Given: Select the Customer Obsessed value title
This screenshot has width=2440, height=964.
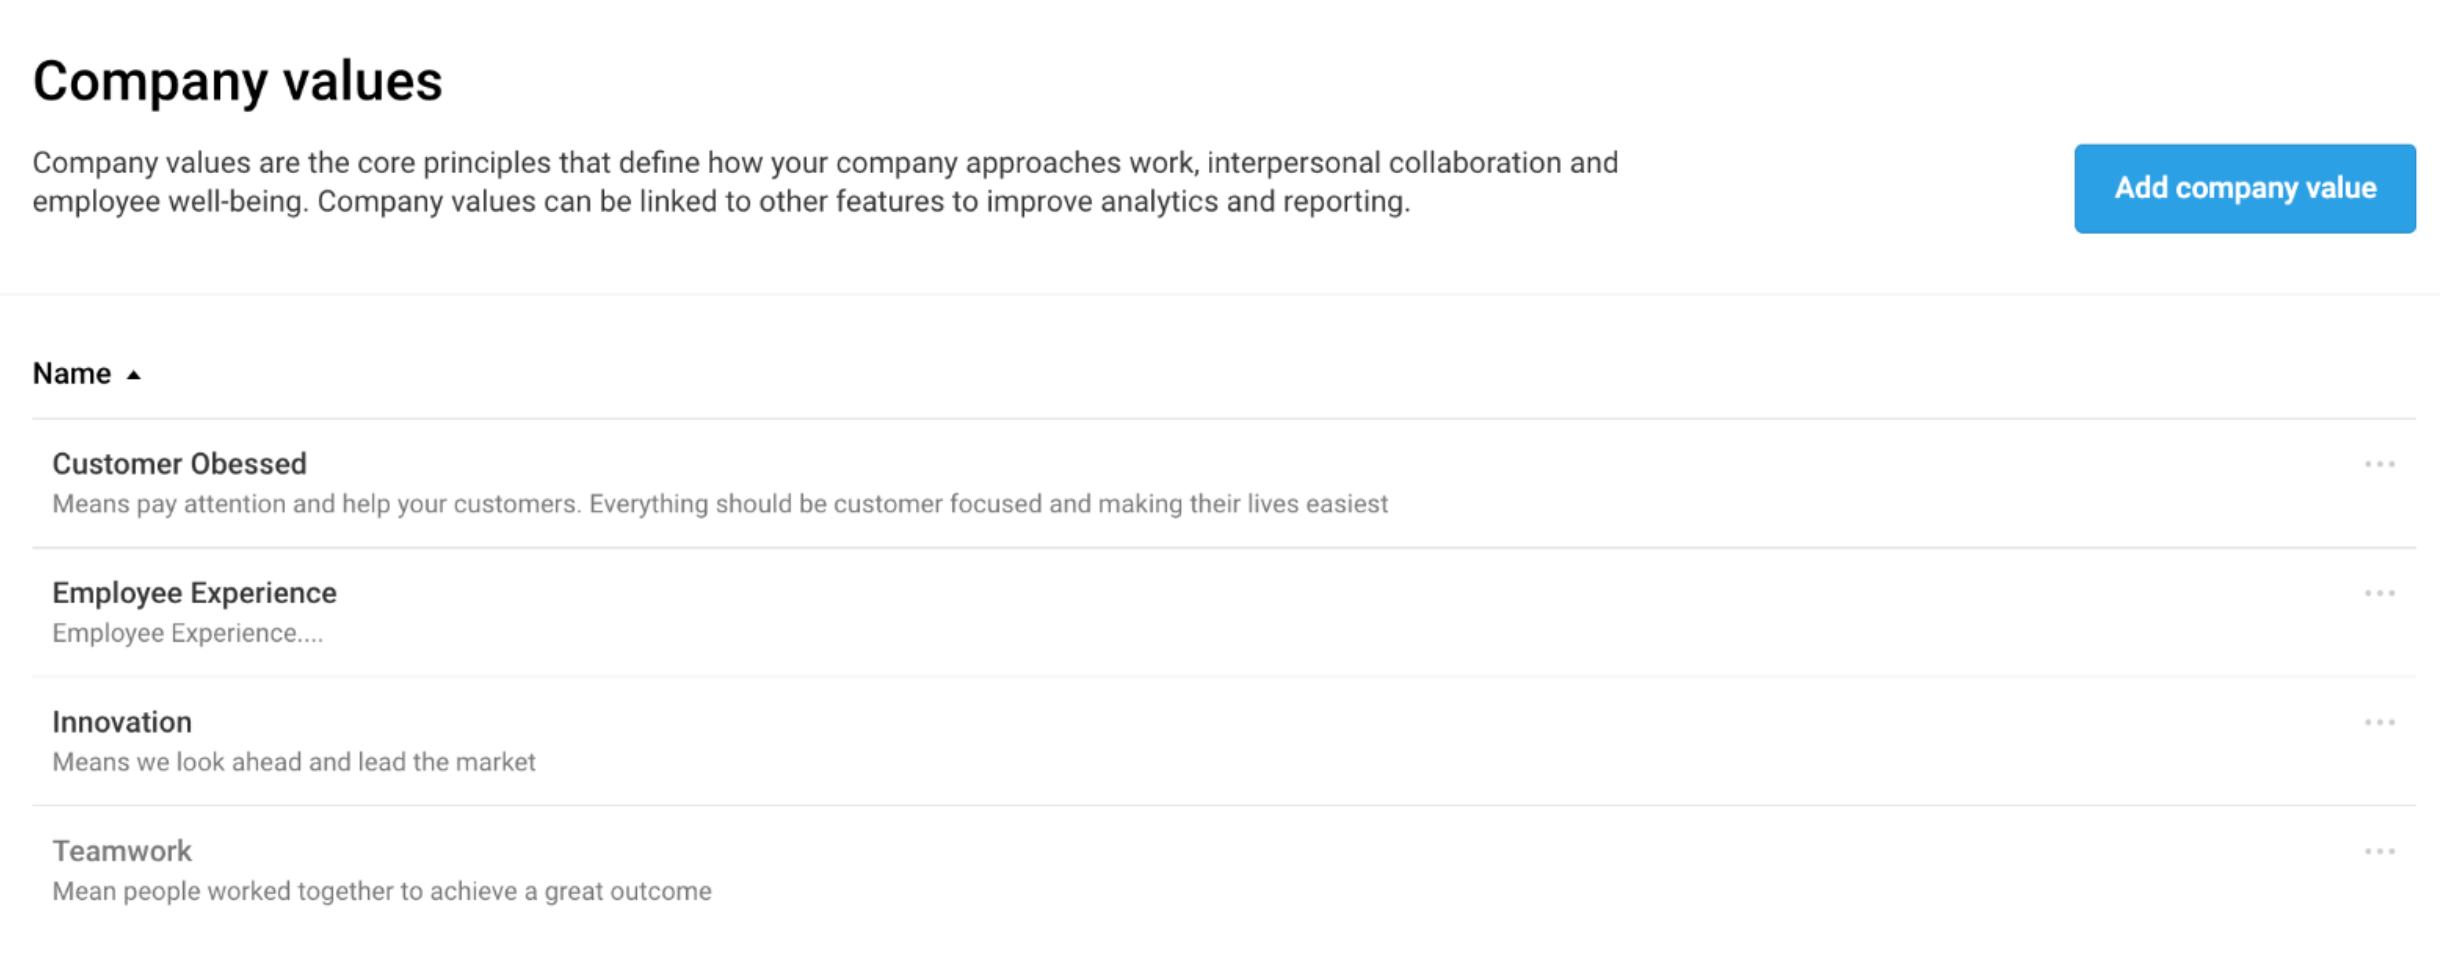Looking at the screenshot, I should click(x=179, y=464).
